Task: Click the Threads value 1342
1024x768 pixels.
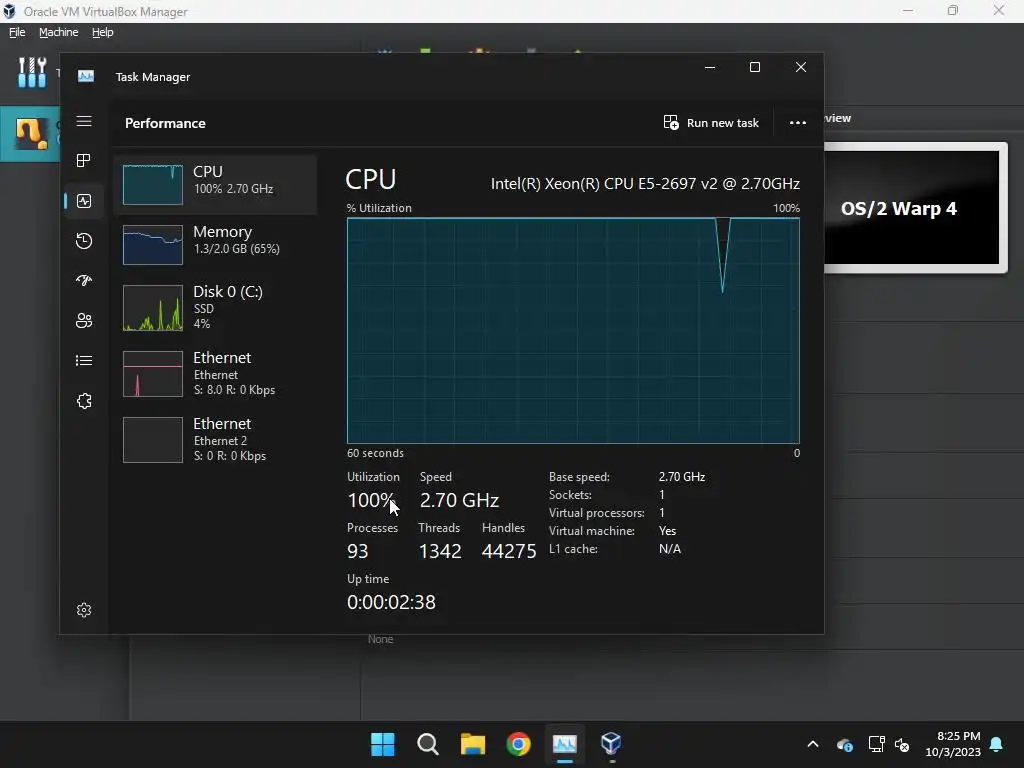Action: (x=440, y=551)
